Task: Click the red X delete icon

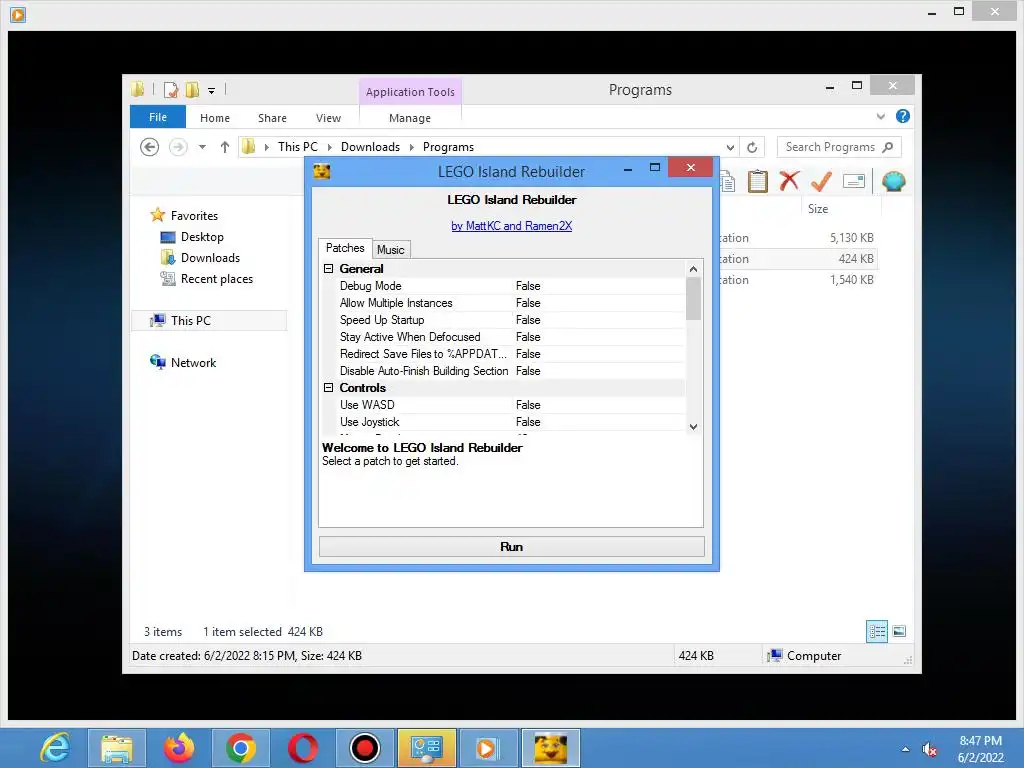Action: (790, 181)
